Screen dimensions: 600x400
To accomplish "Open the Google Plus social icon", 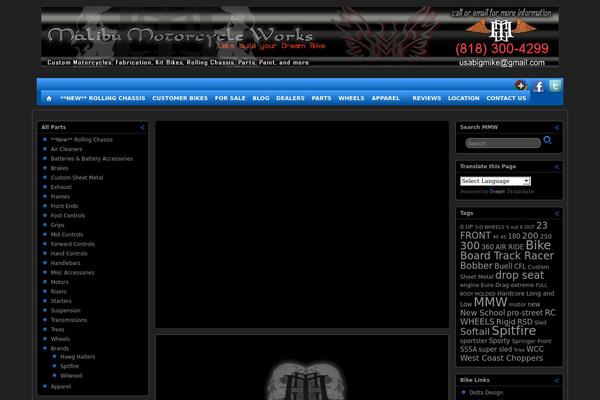I will pos(520,85).
